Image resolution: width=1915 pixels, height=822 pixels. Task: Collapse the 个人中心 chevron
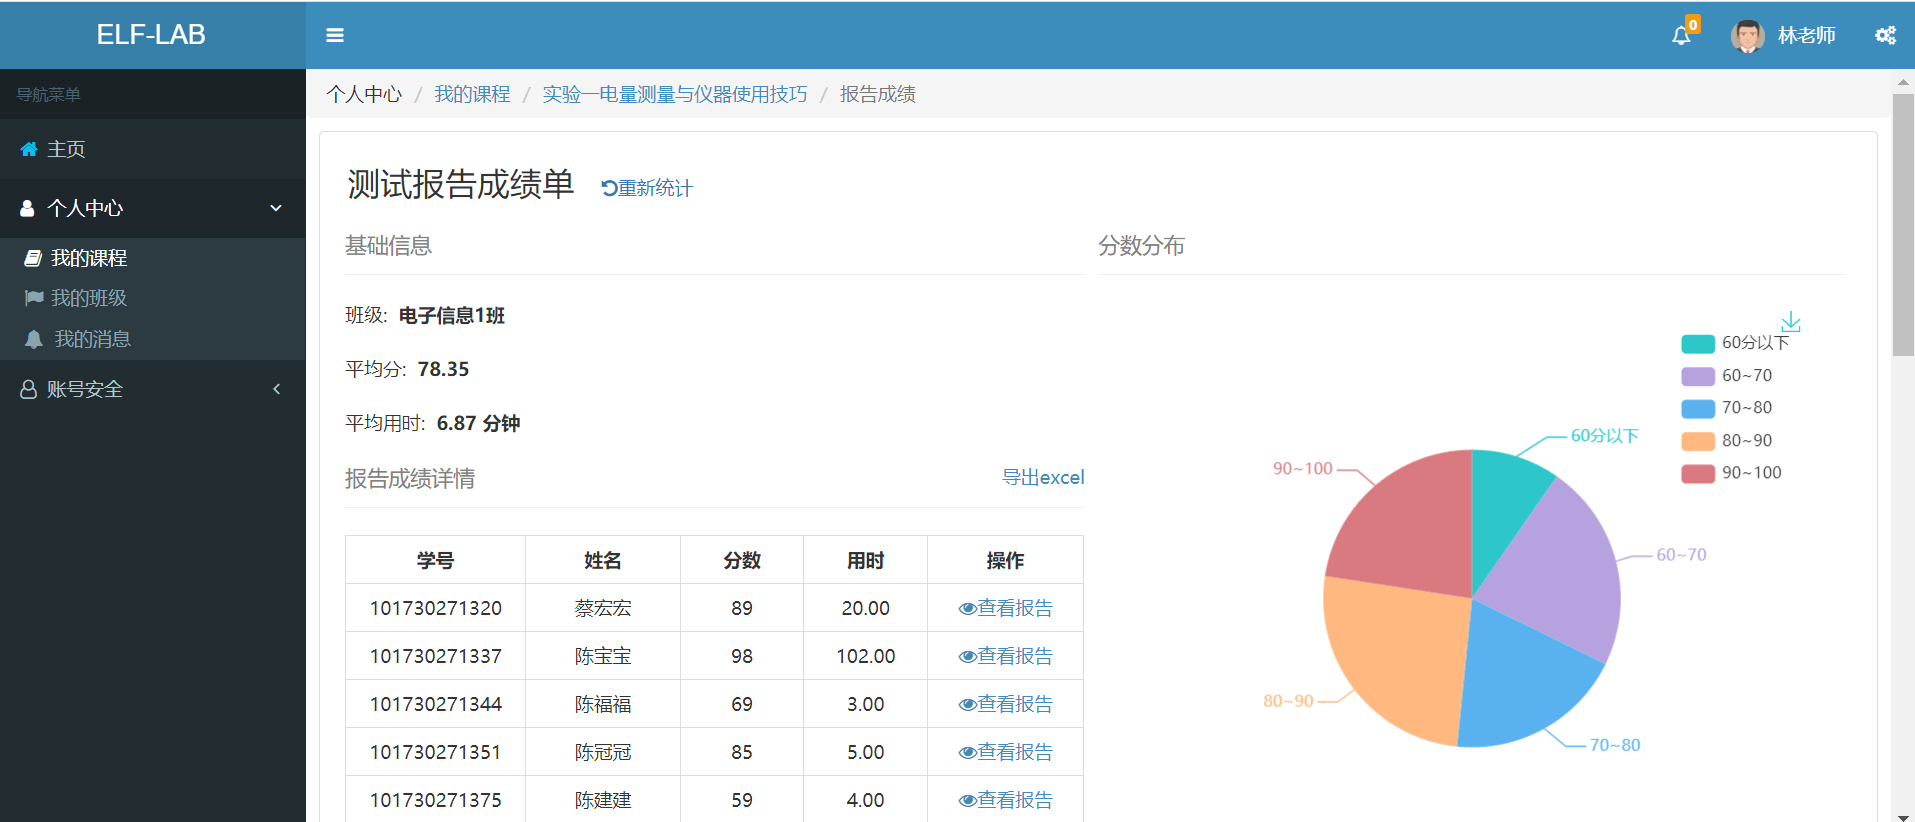pyautogui.click(x=276, y=208)
